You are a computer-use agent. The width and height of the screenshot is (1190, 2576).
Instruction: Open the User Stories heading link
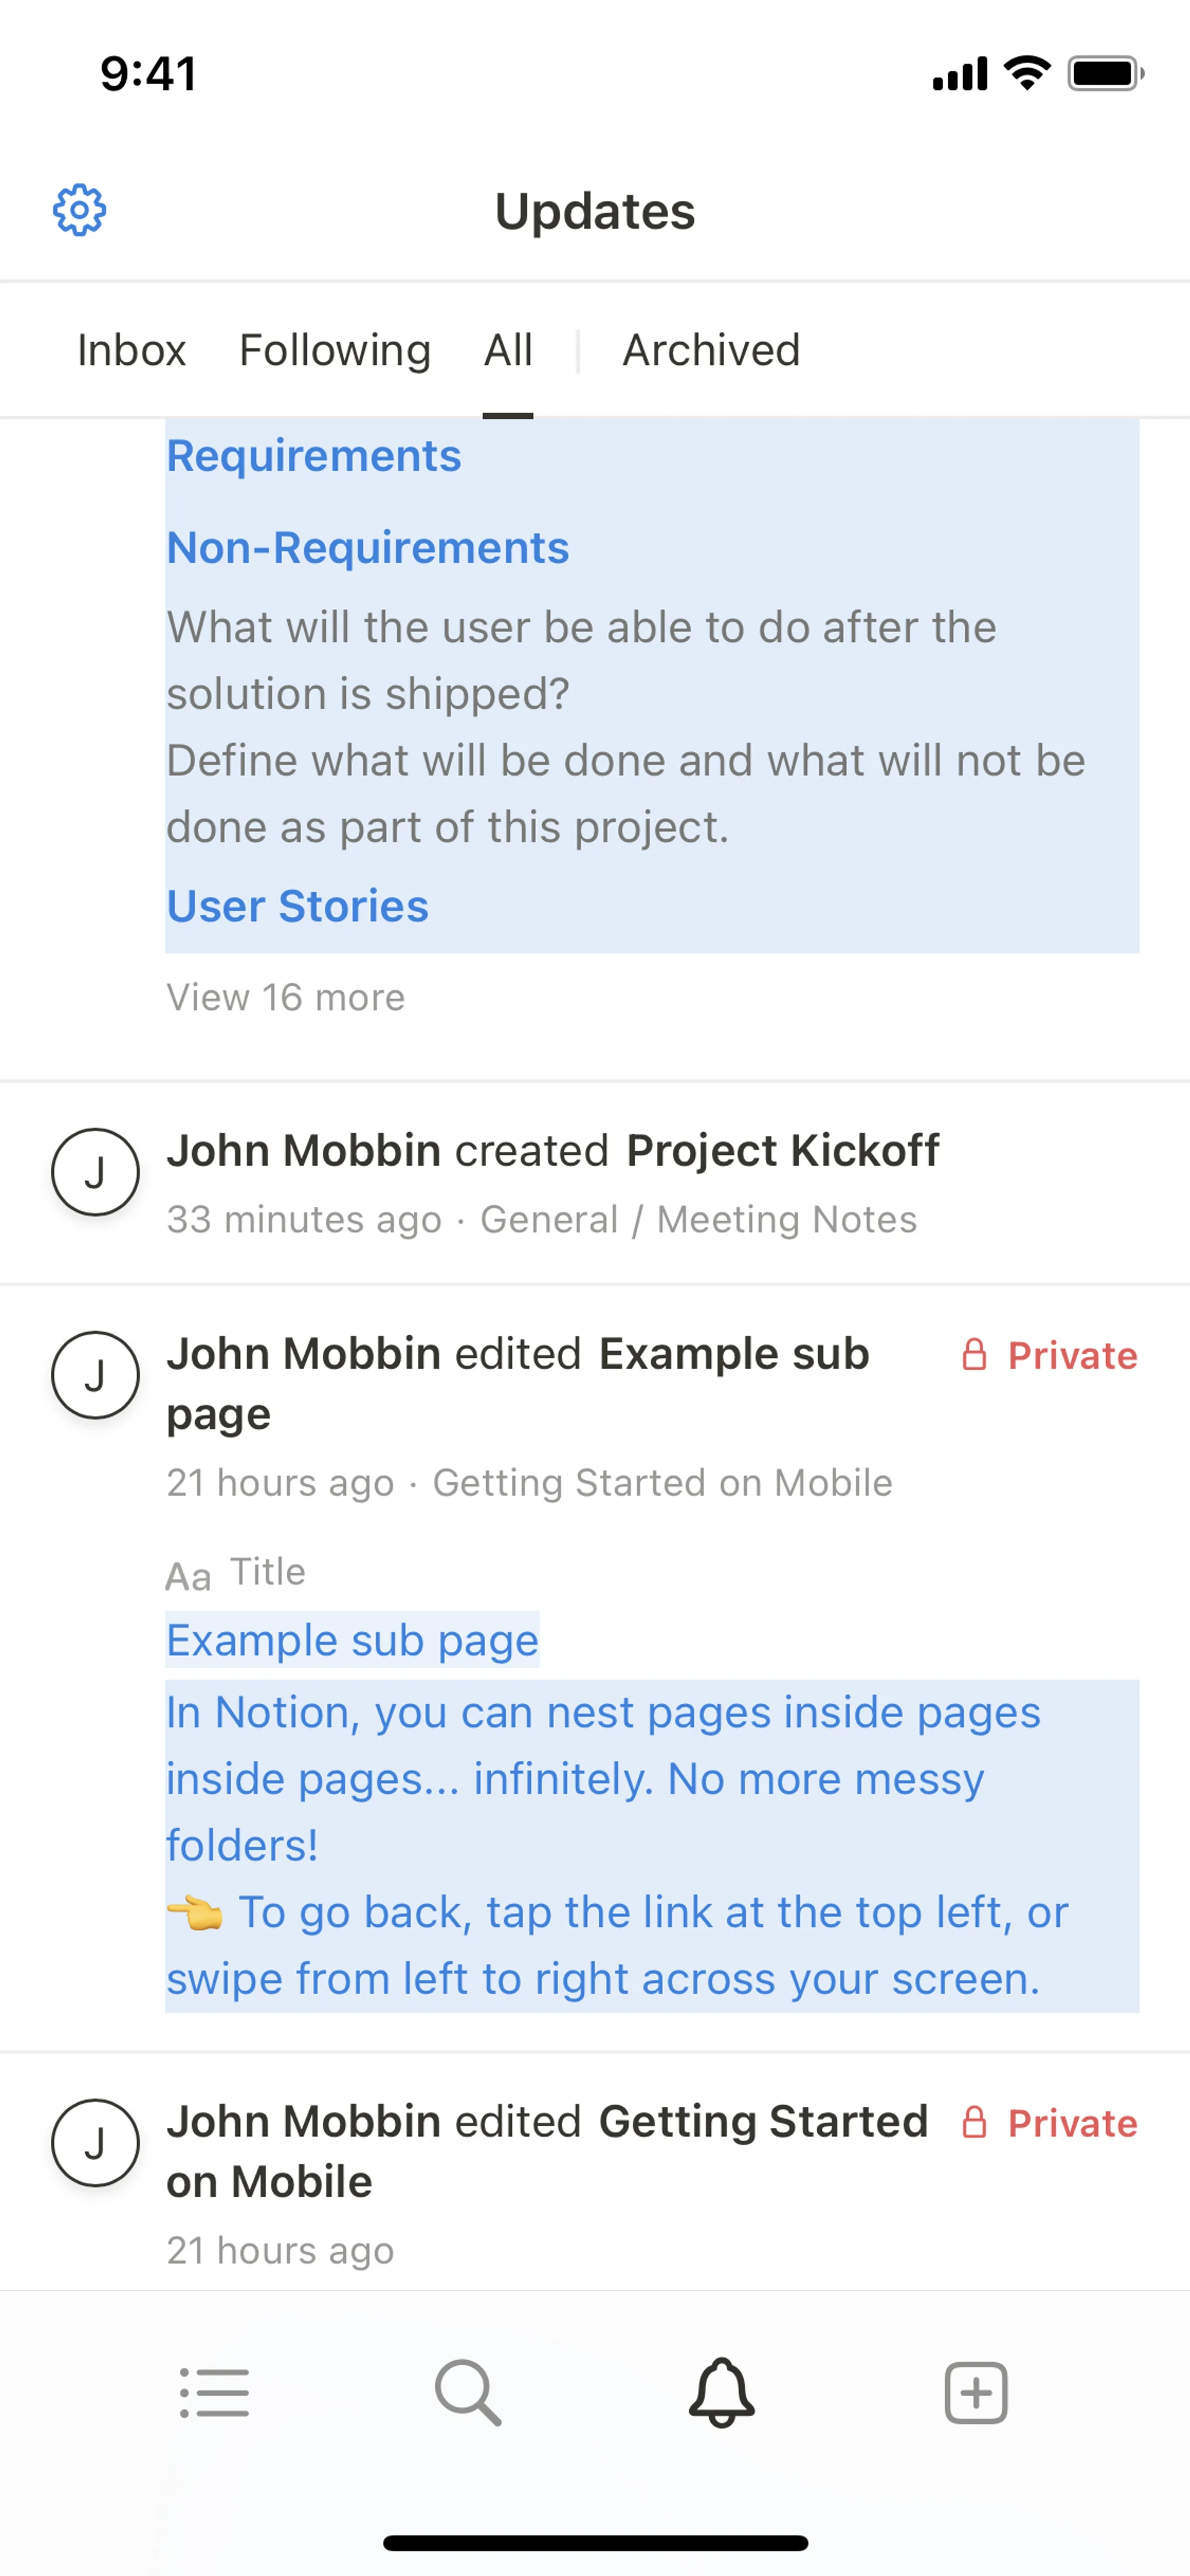point(297,906)
